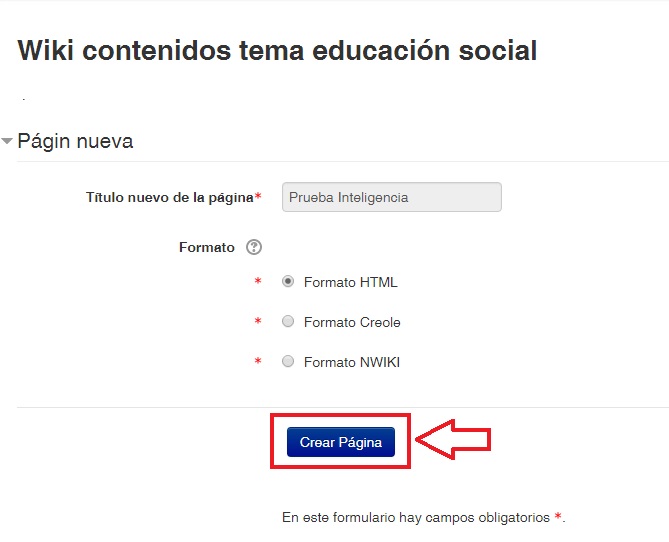Click the Título nuevo de la página label
This screenshot has height=542, width=669.
point(169,197)
